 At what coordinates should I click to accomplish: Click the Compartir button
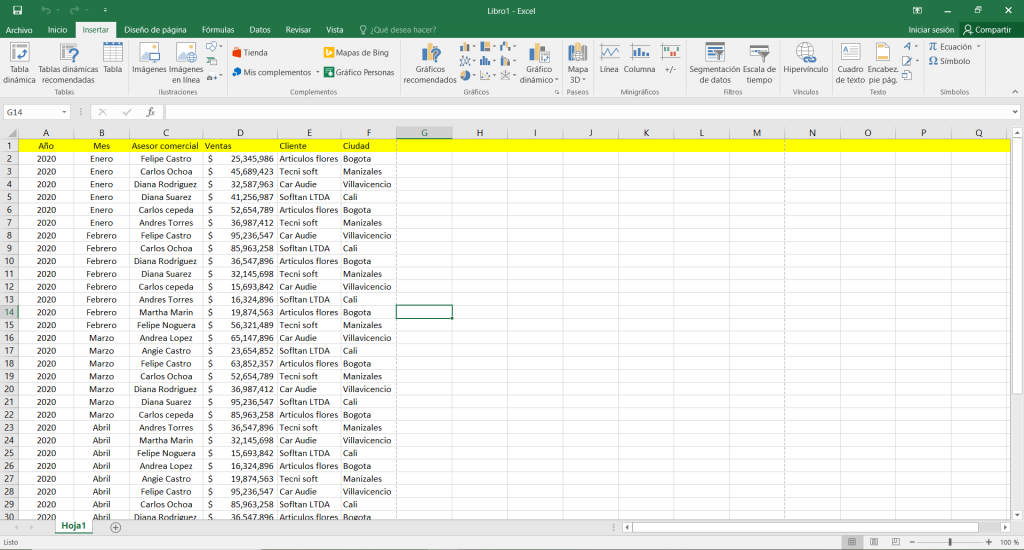pos(987,30)
